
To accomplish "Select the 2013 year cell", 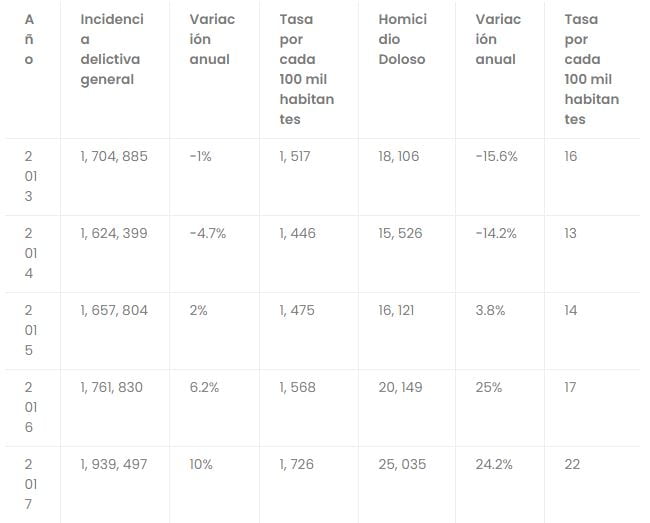I will 28,176.
